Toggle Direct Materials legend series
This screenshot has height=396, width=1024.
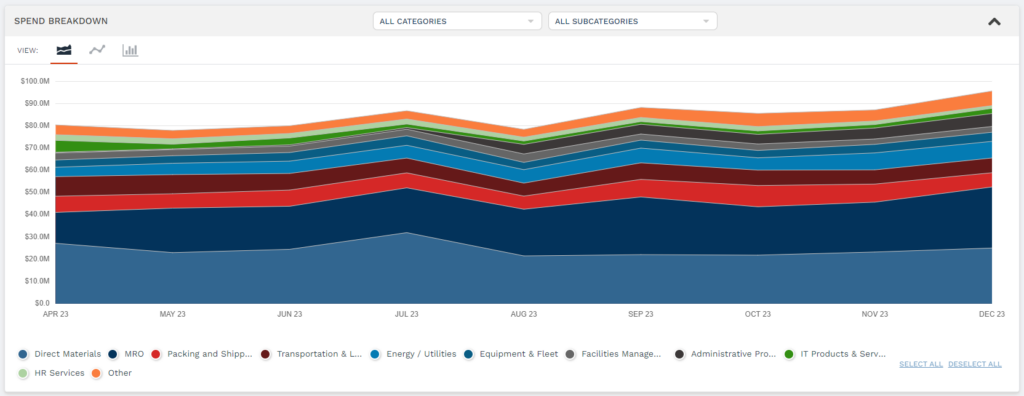point(60,354)
